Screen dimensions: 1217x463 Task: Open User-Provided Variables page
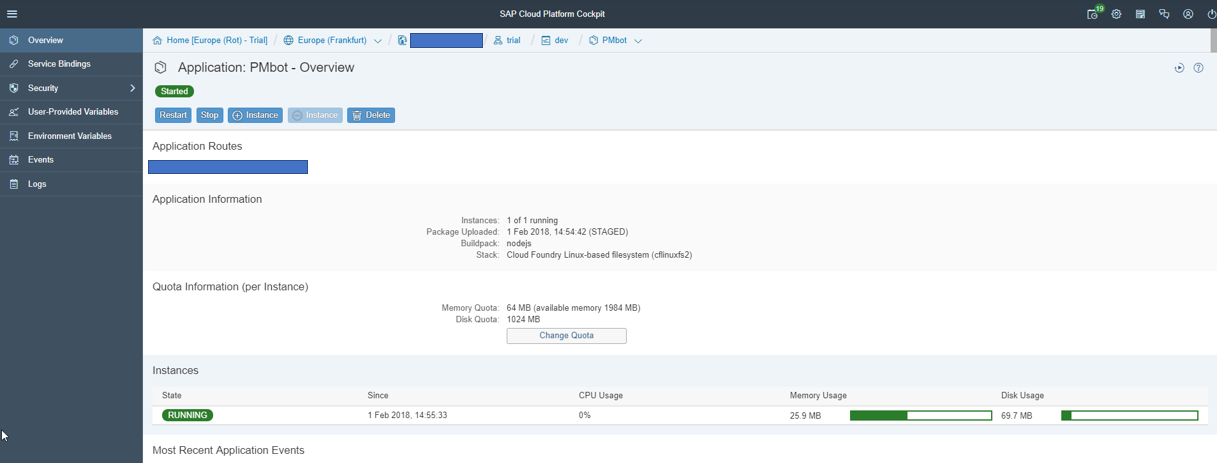pos(71,112)
